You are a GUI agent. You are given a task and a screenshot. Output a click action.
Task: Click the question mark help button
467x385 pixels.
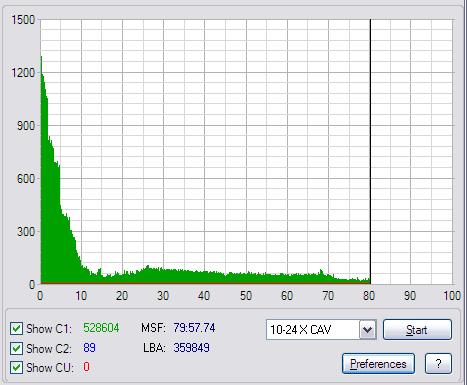[x=438, y=364]
